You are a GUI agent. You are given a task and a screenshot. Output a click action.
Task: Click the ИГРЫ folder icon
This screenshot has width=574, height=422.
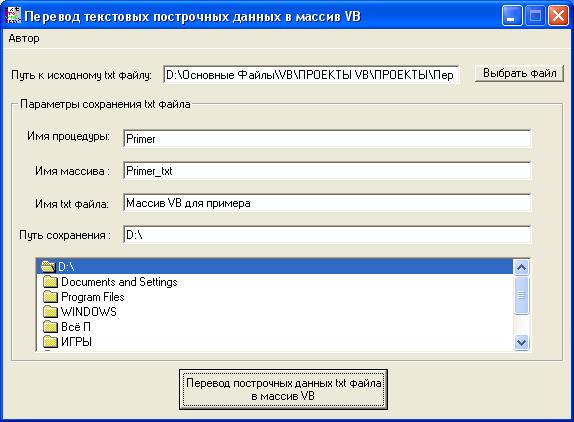point(51,342)
